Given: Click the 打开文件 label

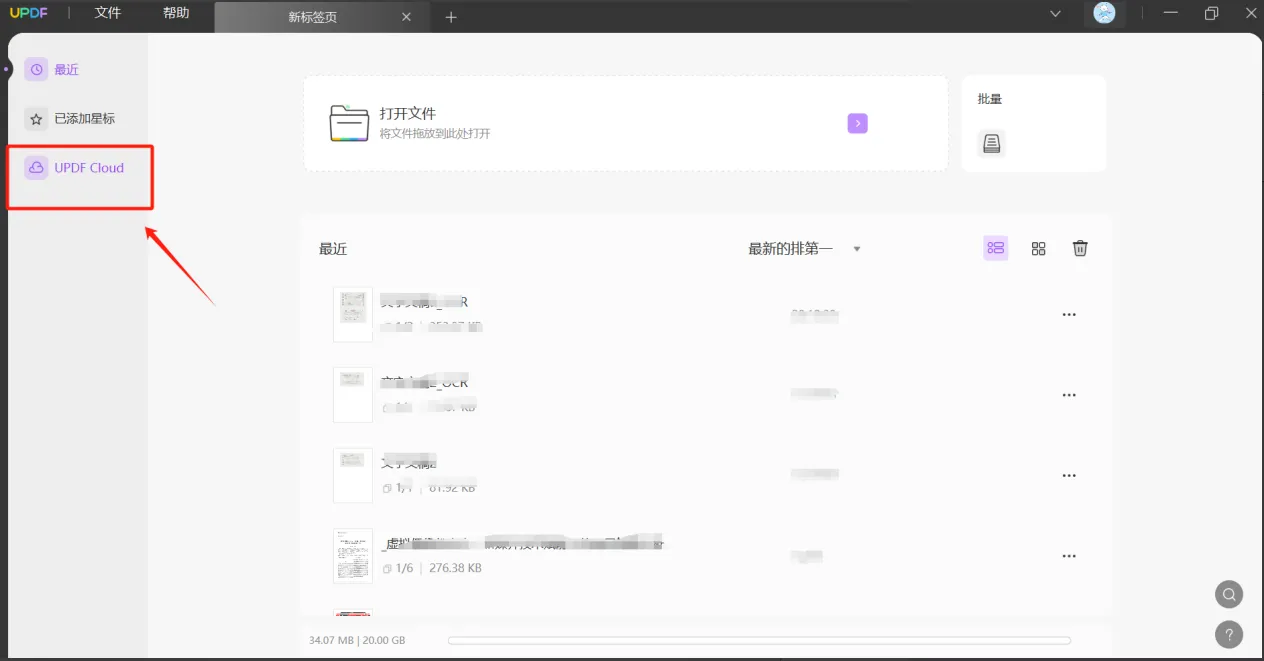Looking at the screenshot, I should [x=408, y=113].
